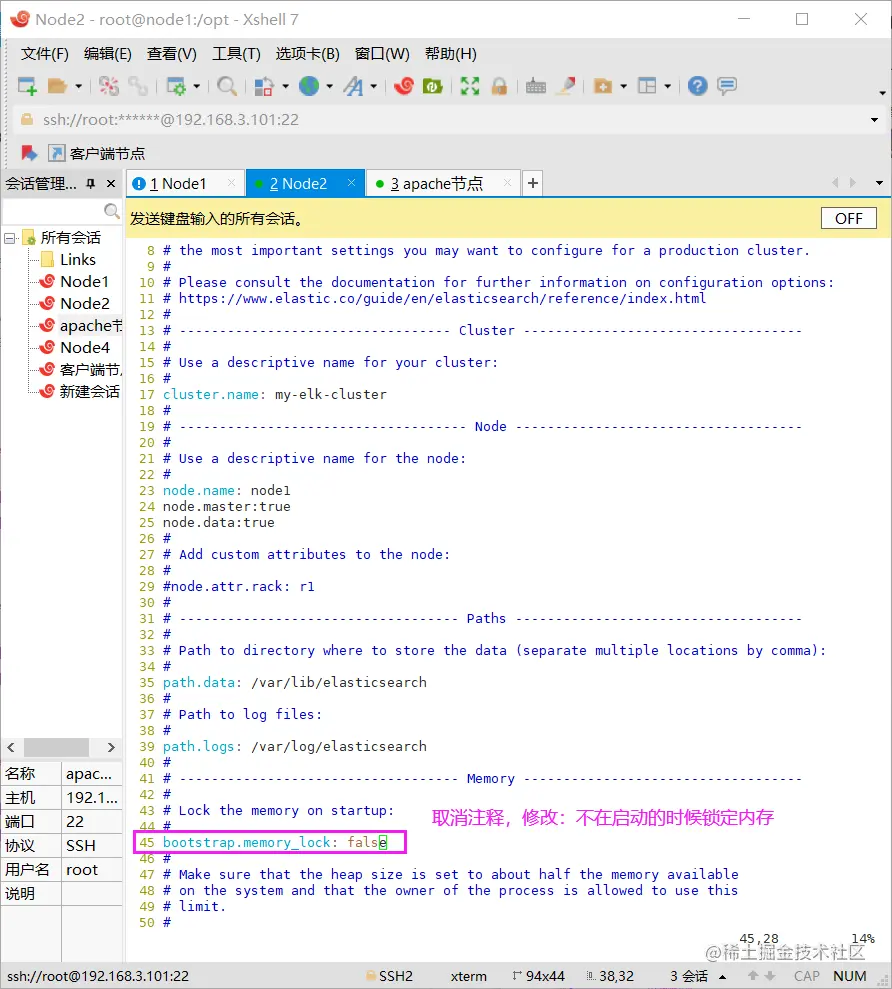Open the 编辑(E) menu
This screenshot has height=989, width=892.
(107, 54)
